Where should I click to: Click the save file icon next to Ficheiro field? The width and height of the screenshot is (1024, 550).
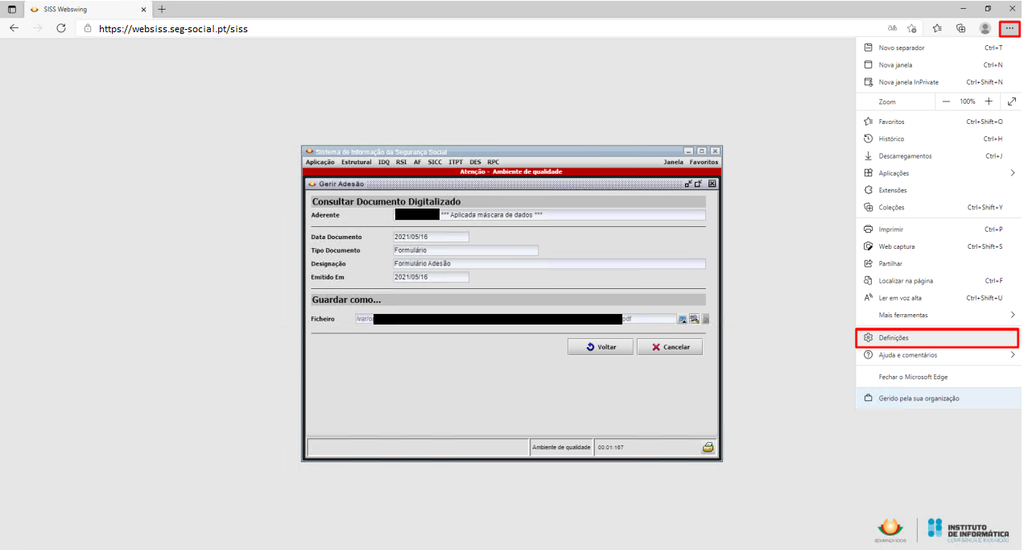tap(683, 319)
